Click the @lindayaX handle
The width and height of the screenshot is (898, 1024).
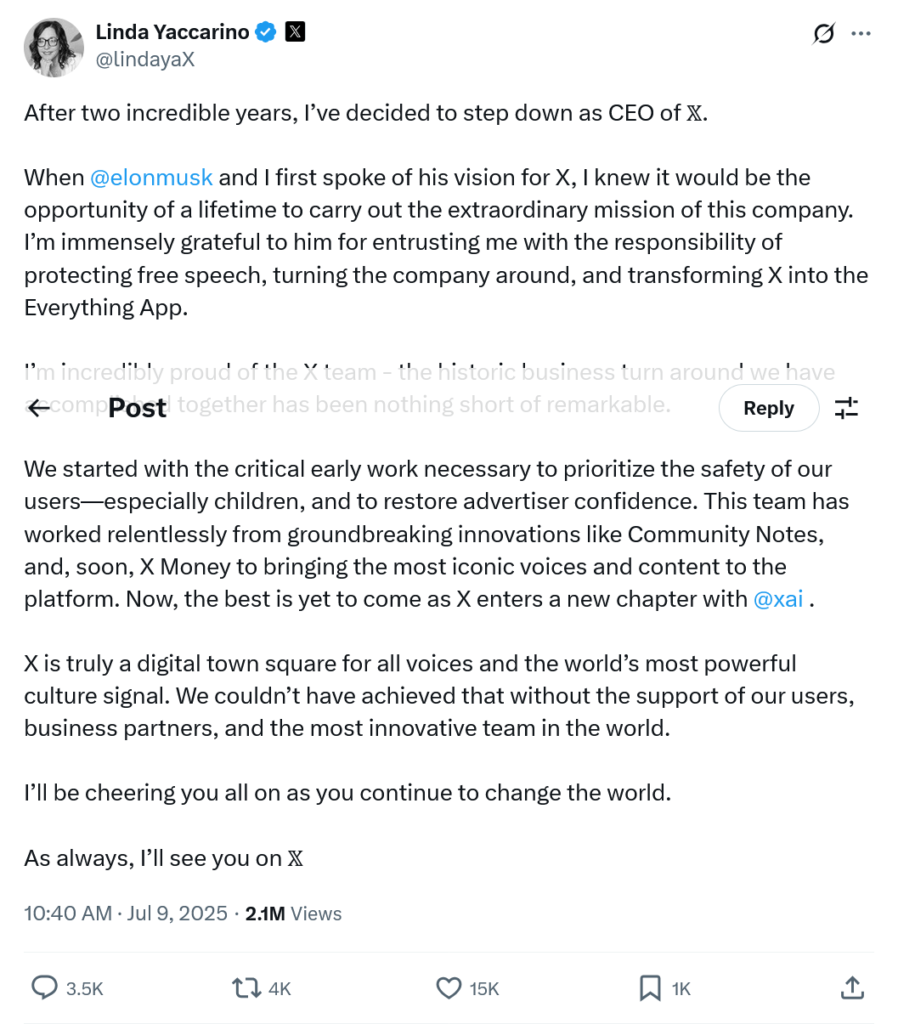pos(144,59)
